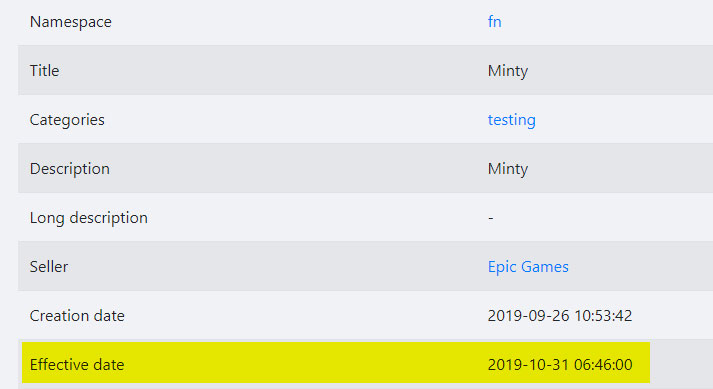Click the Minty title value

click(508, 71)
